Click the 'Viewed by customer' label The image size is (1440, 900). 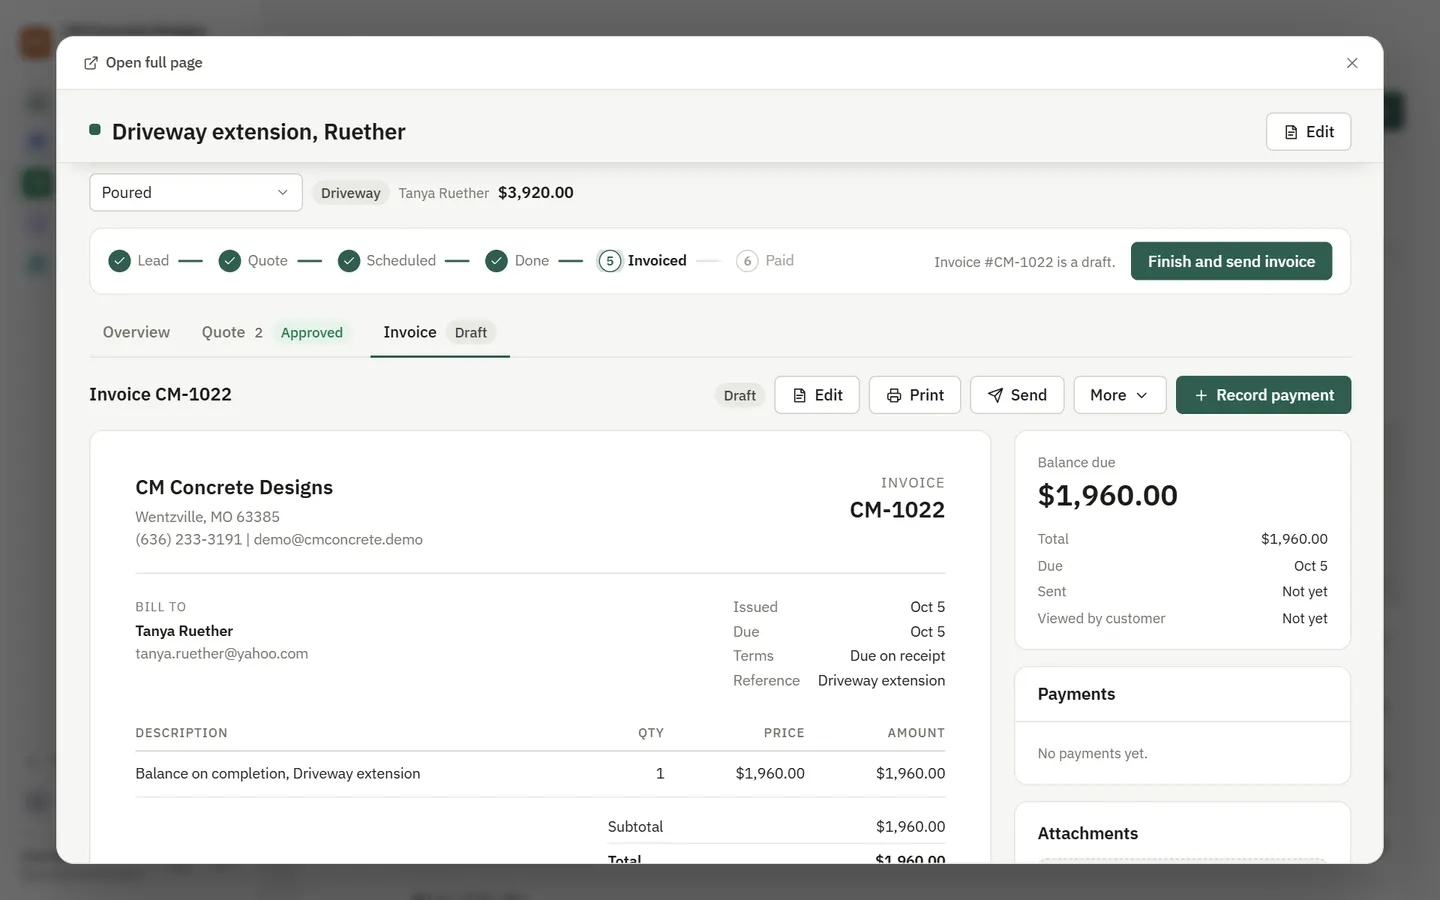coord(1101,618)
